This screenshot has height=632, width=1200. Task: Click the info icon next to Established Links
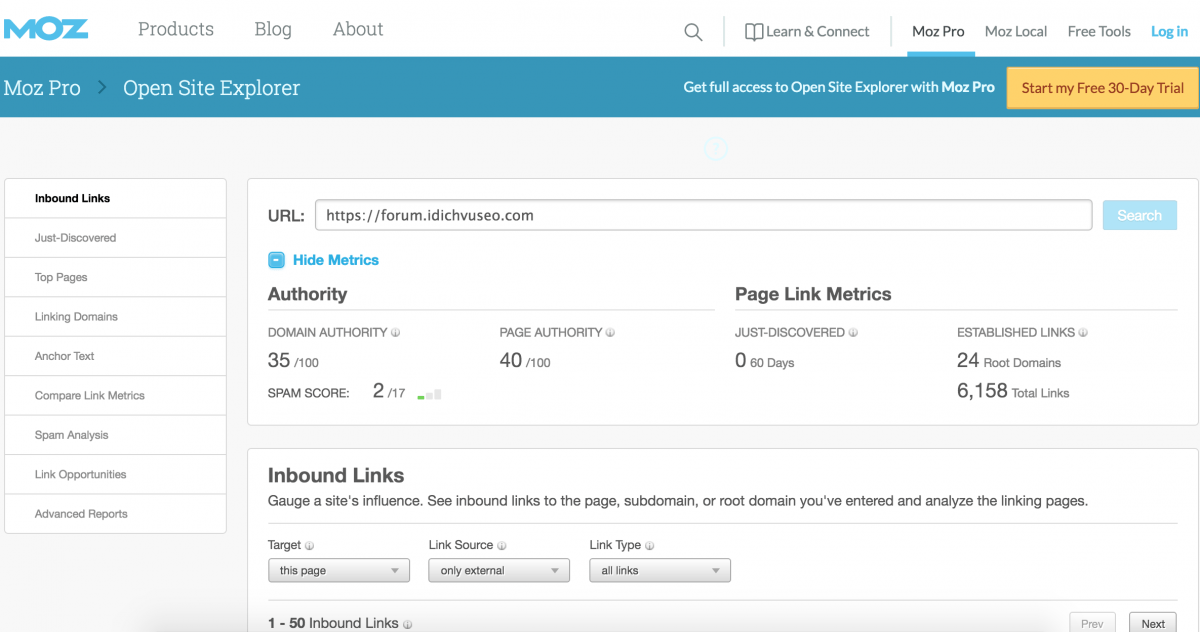click(1083, 333)
